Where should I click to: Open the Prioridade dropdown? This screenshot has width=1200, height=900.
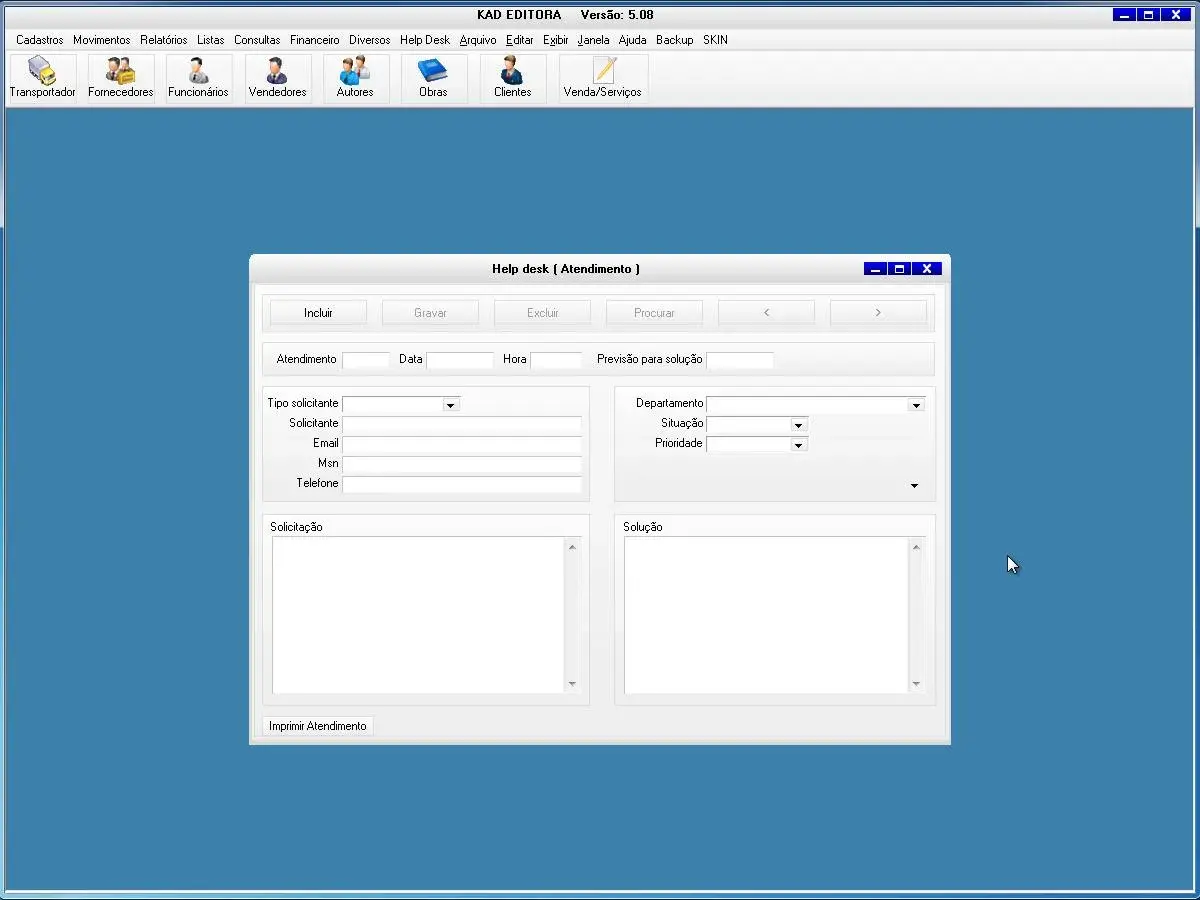coord(798,445)
